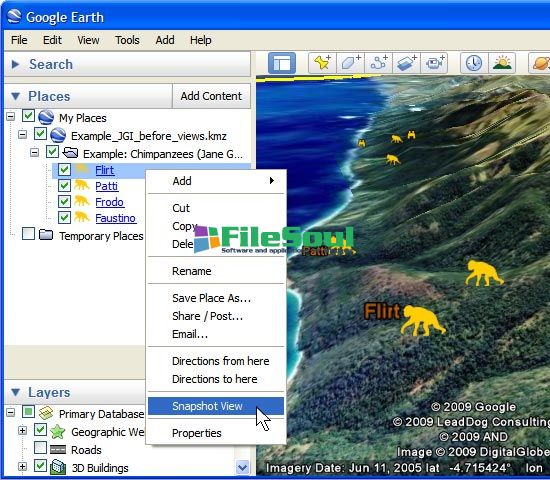Image resolution: width=550 pixels, height=480 pixels.
Task: Expand the Search panel
Action: click(15, 64)
